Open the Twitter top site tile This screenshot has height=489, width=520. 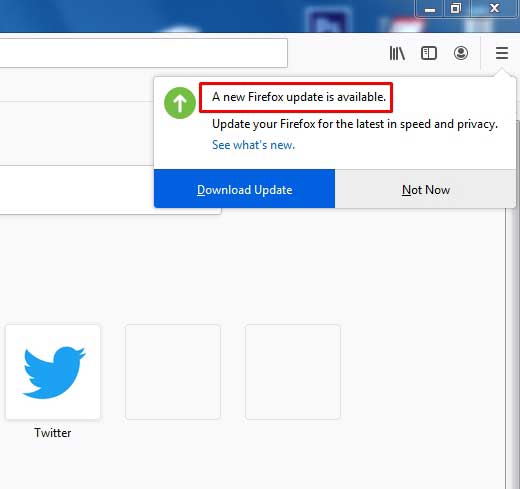point(53,372)
